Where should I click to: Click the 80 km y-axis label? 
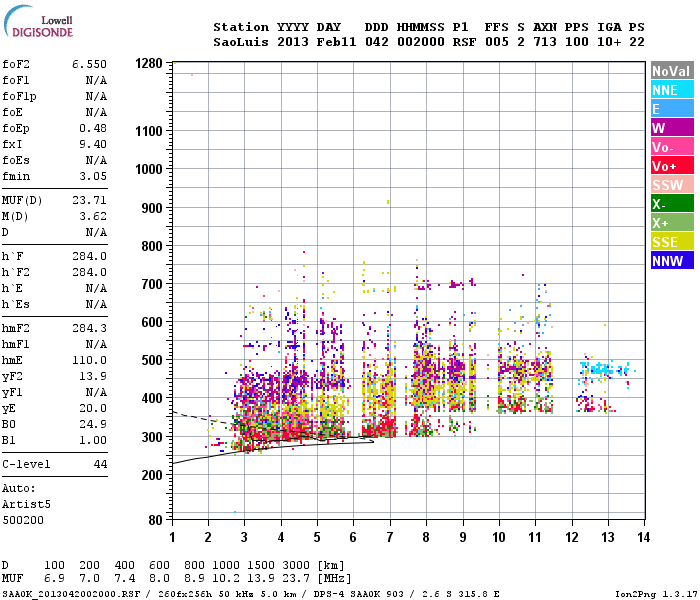(155, 520)
